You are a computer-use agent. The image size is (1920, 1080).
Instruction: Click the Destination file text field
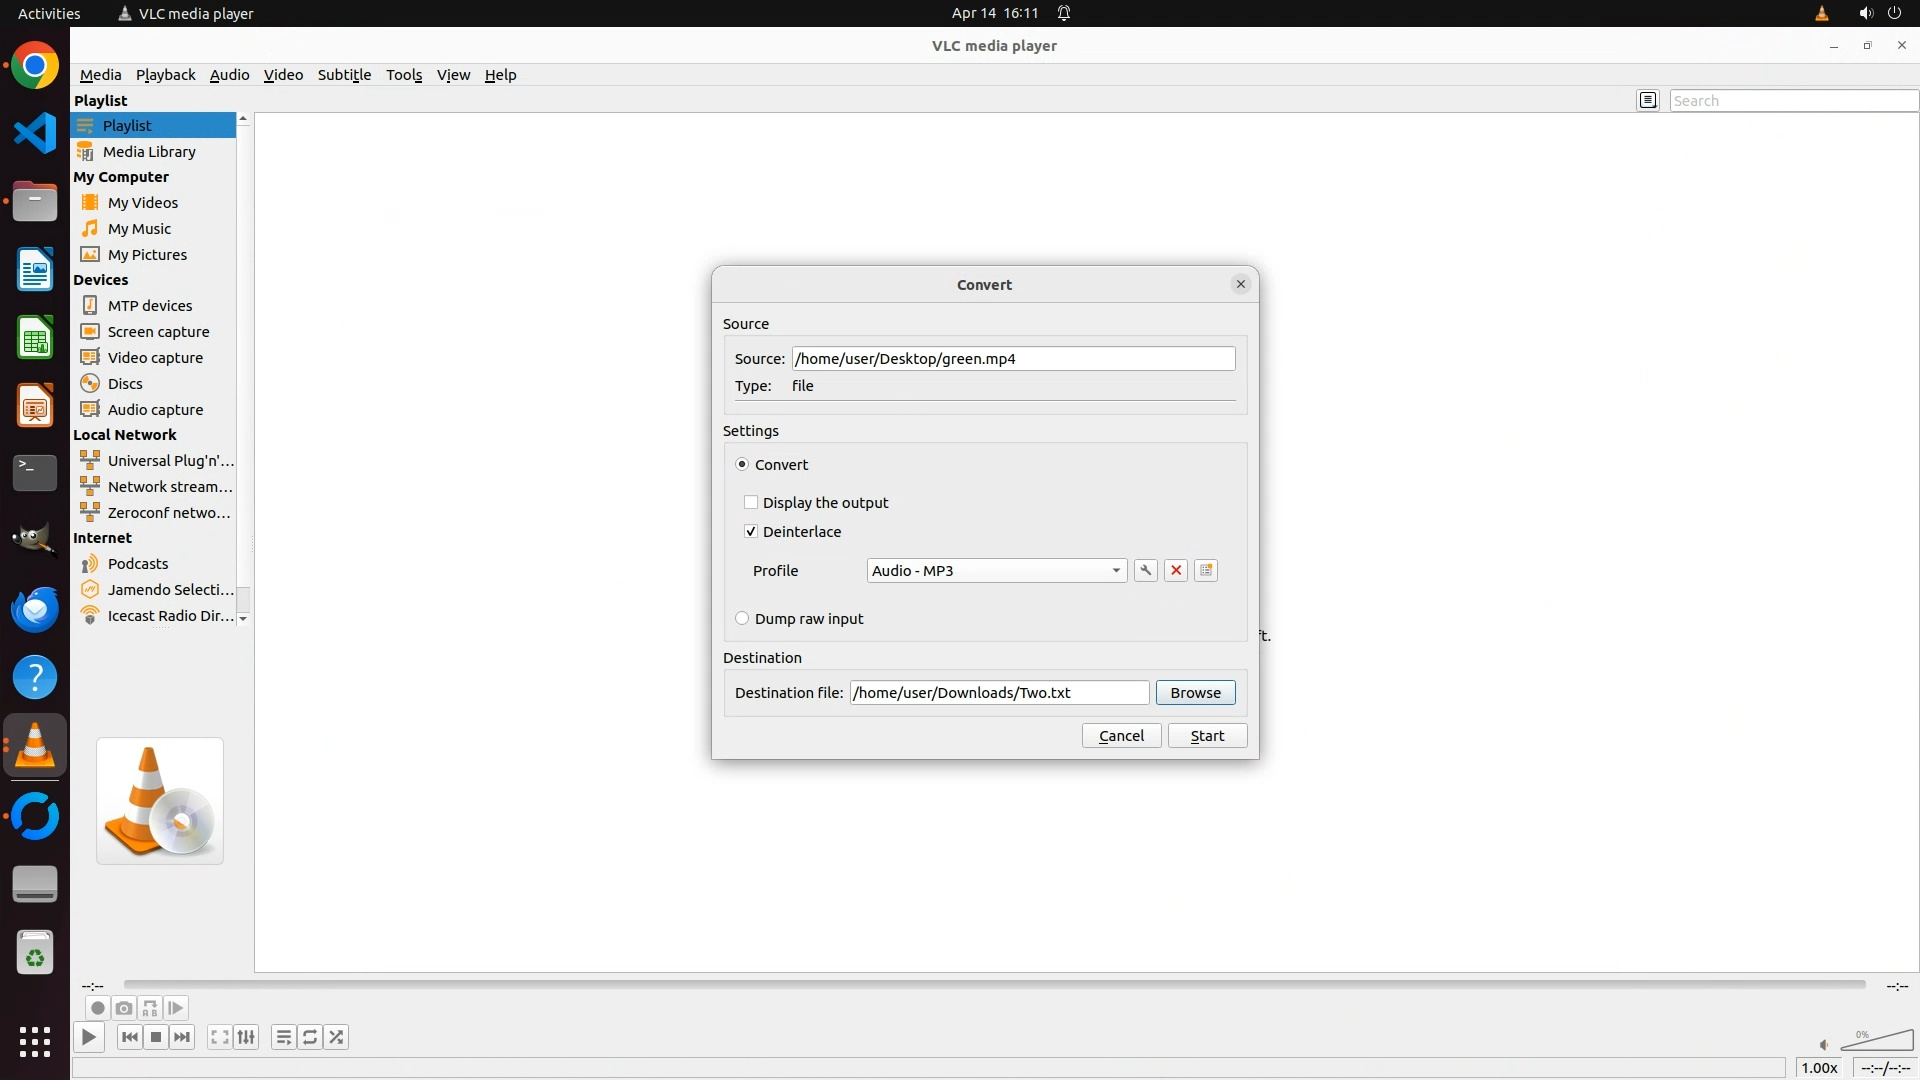(998, 692)
